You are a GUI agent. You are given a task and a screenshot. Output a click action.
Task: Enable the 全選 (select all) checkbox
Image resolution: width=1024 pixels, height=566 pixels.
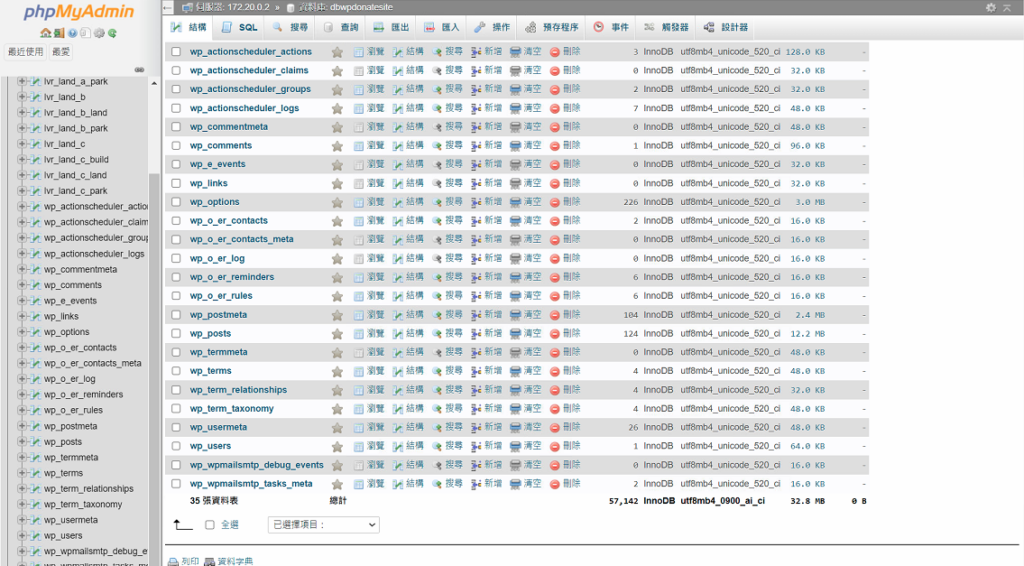[210, 524]
